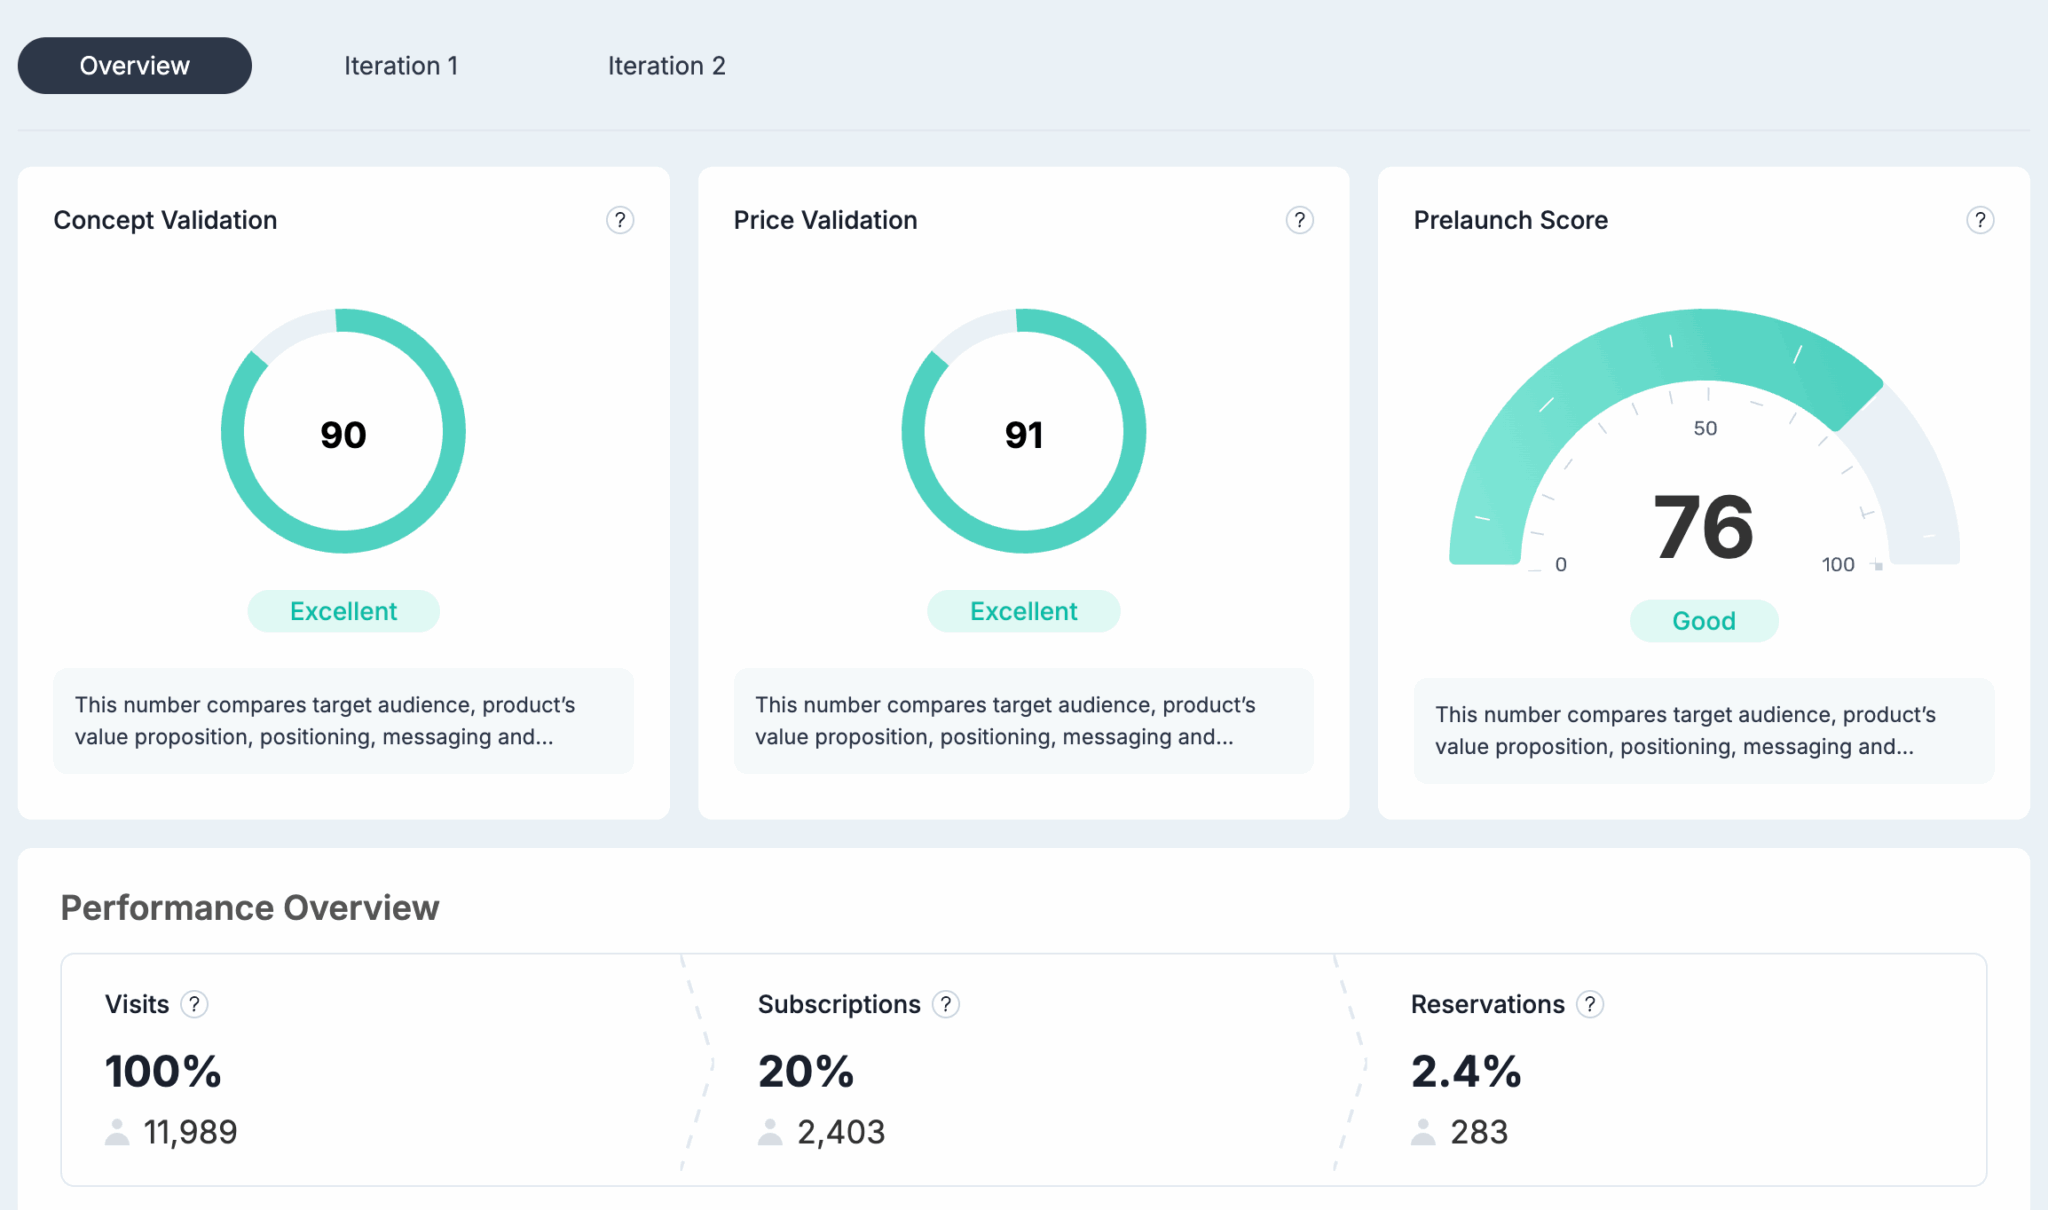
Task: Expand truncated description in Concept Validation card
Action: [x=343, y=721]
